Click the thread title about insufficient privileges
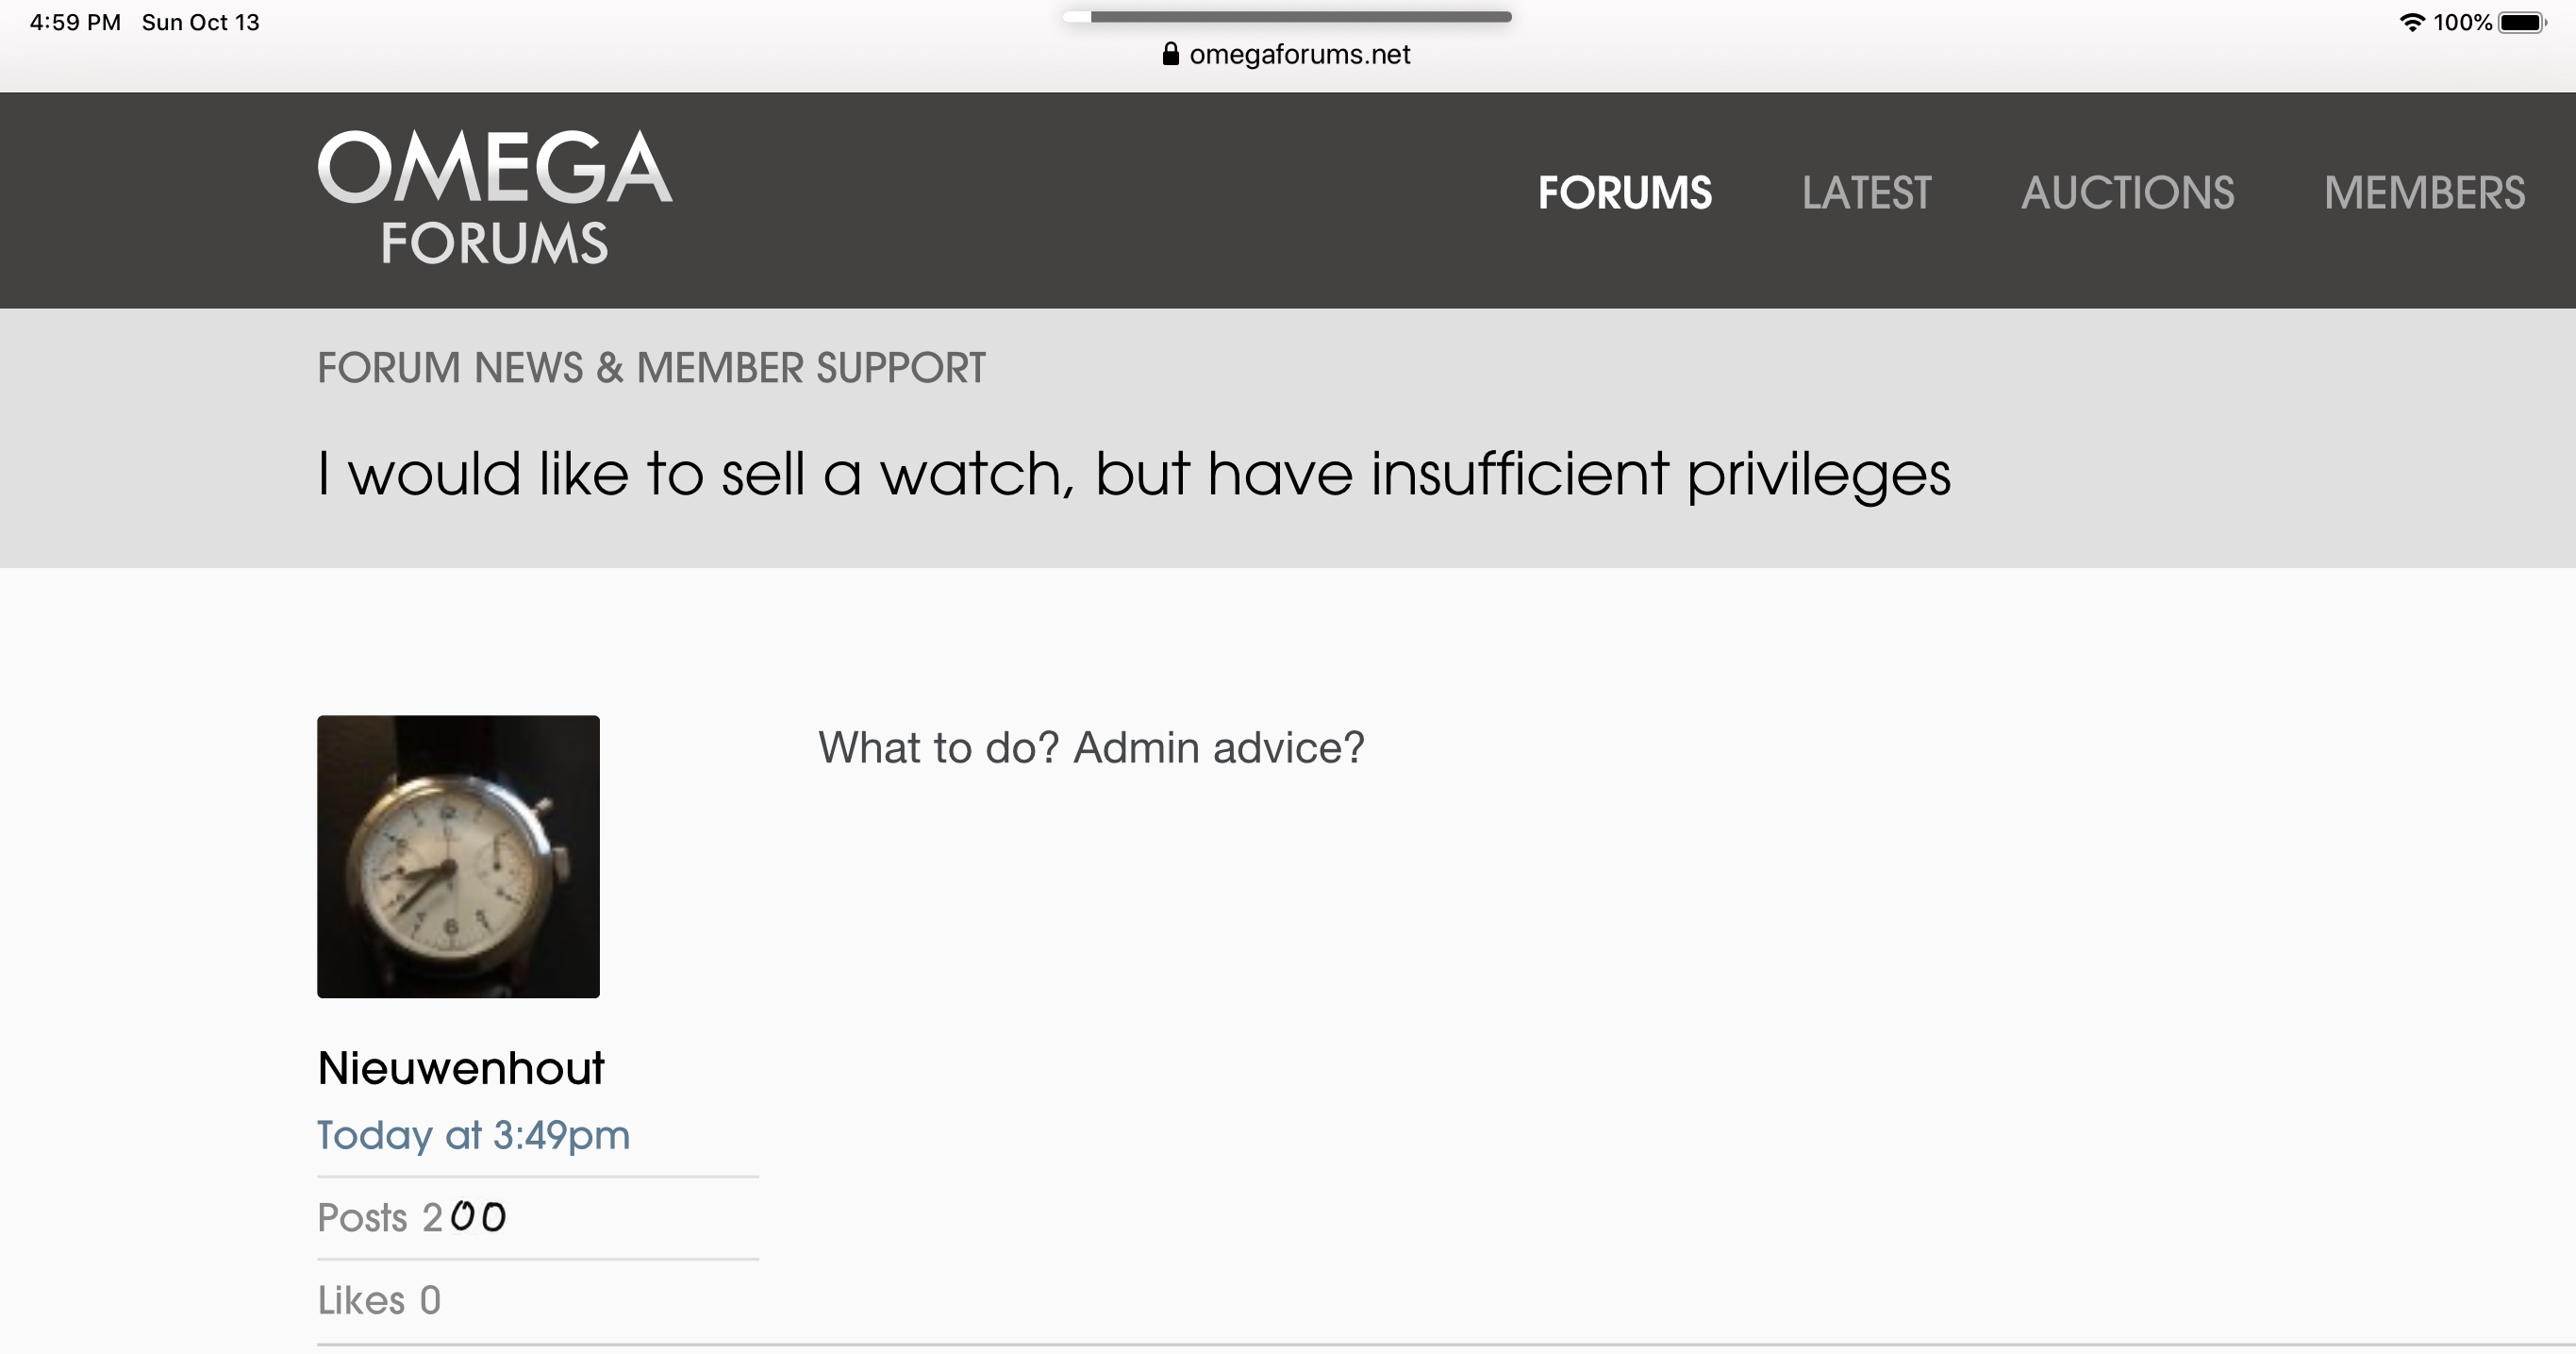The width and height of the screenshot is (2576, 1354). coord(1133,473)
